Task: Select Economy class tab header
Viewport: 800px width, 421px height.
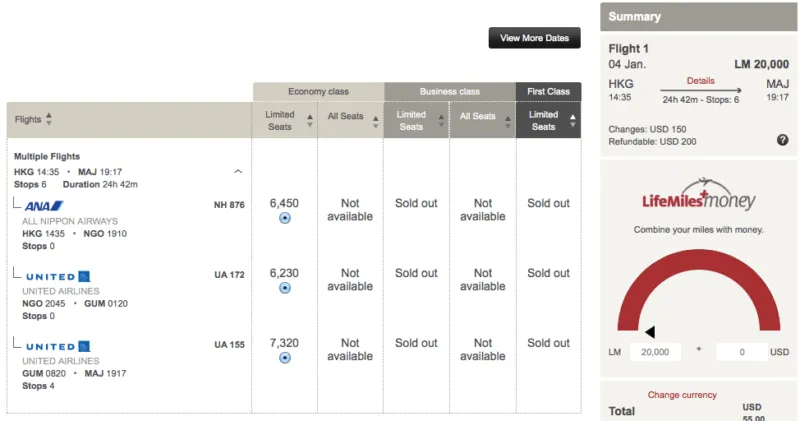Action: [318, 92]
